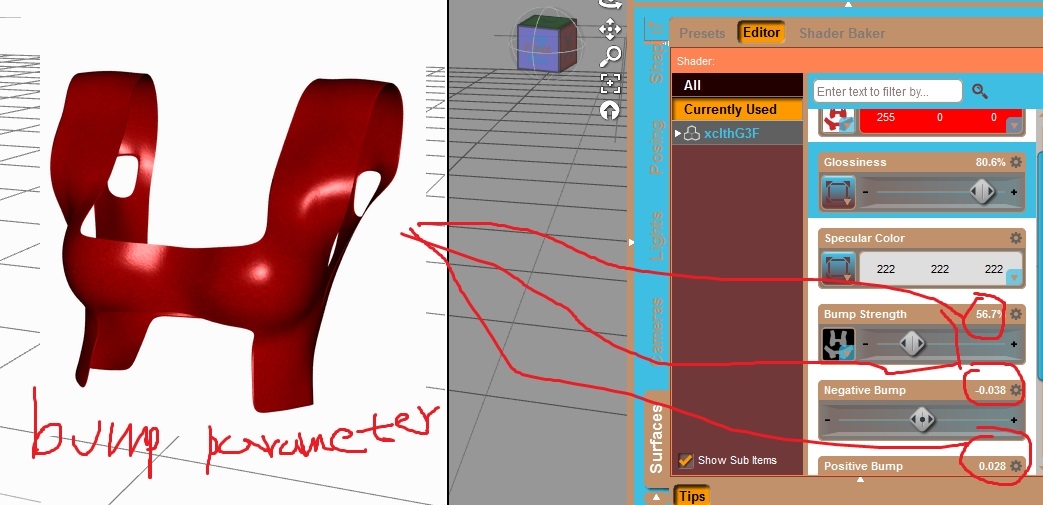Viewport: 1043px width, 505px height.
Task: Select the Currently Used category
Action: (x=738, y=109)
